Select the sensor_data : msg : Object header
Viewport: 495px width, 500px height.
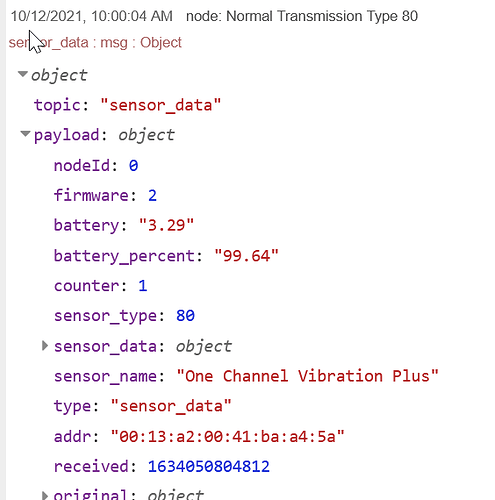[x=95, y=43]
